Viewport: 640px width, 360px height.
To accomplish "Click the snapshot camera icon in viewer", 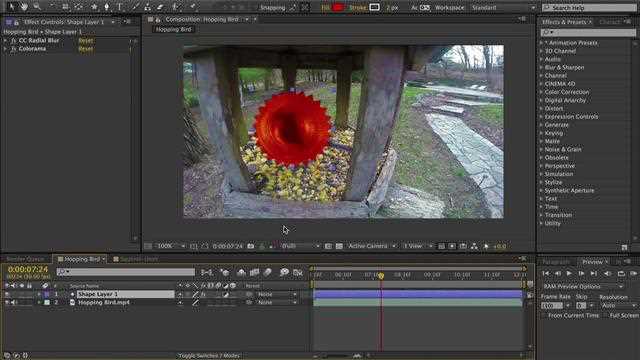I will [251, 246].
